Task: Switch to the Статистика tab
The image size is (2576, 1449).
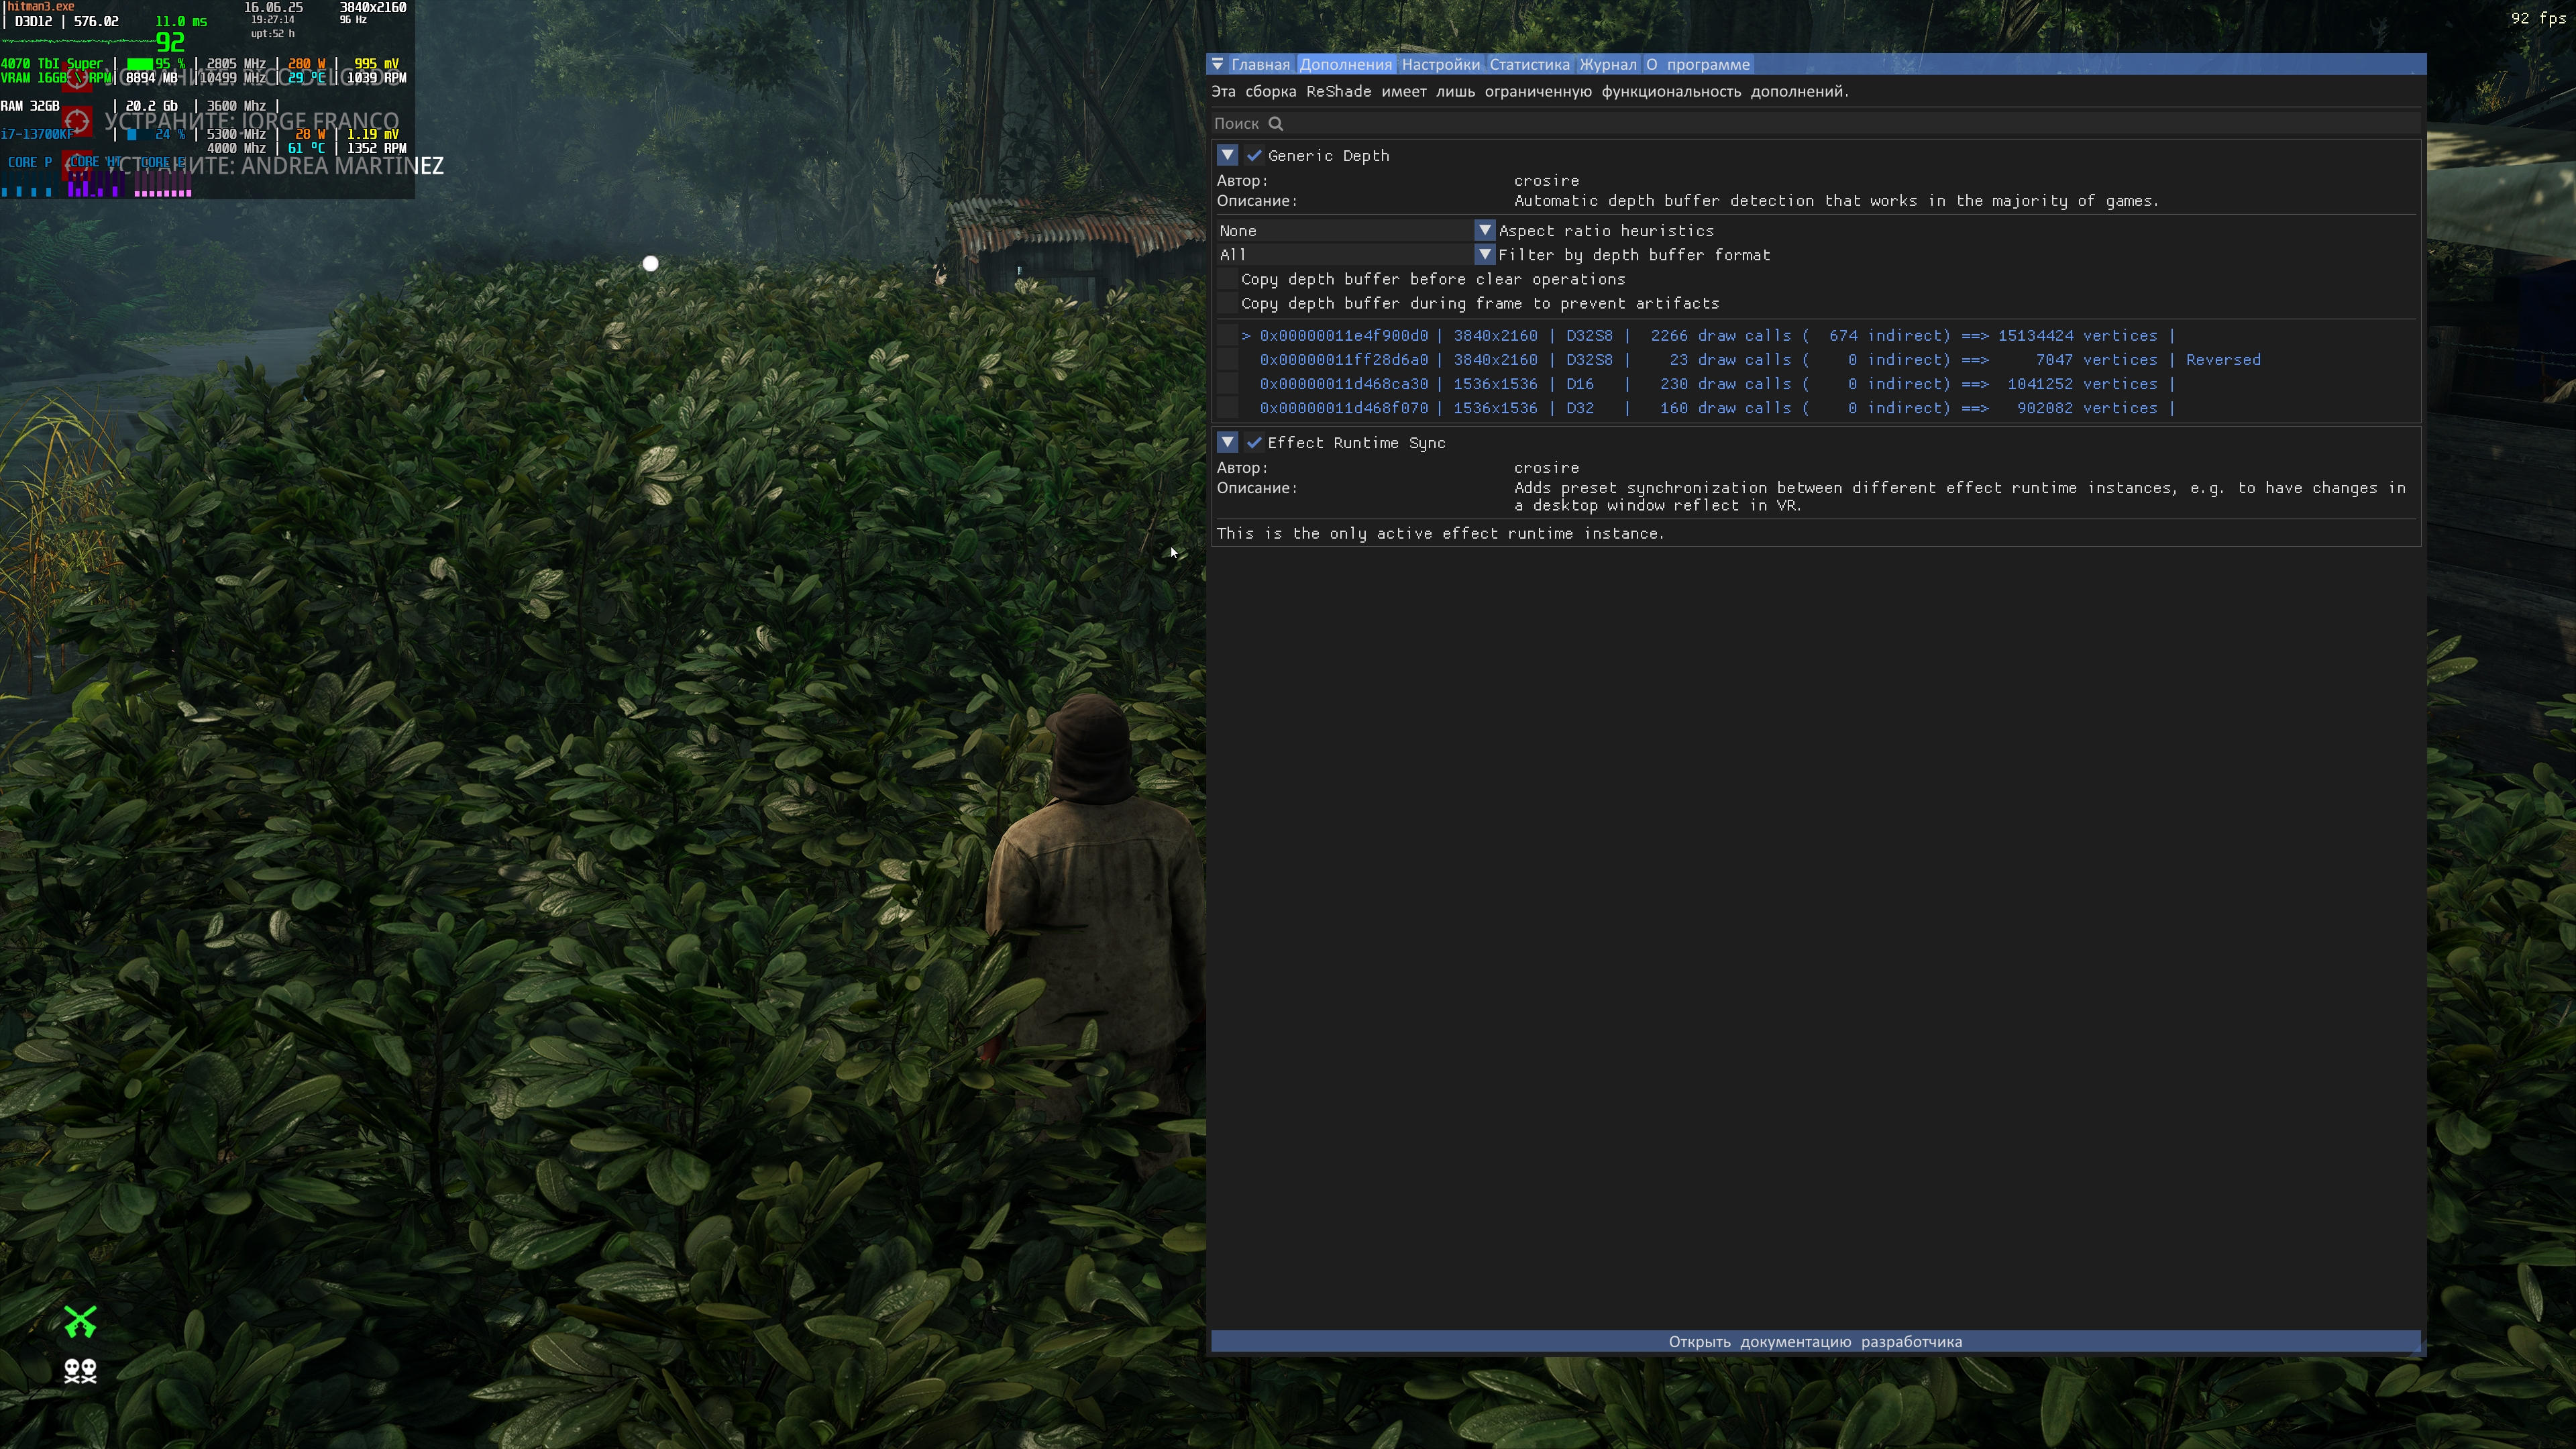Action: tap(1529, 64)
